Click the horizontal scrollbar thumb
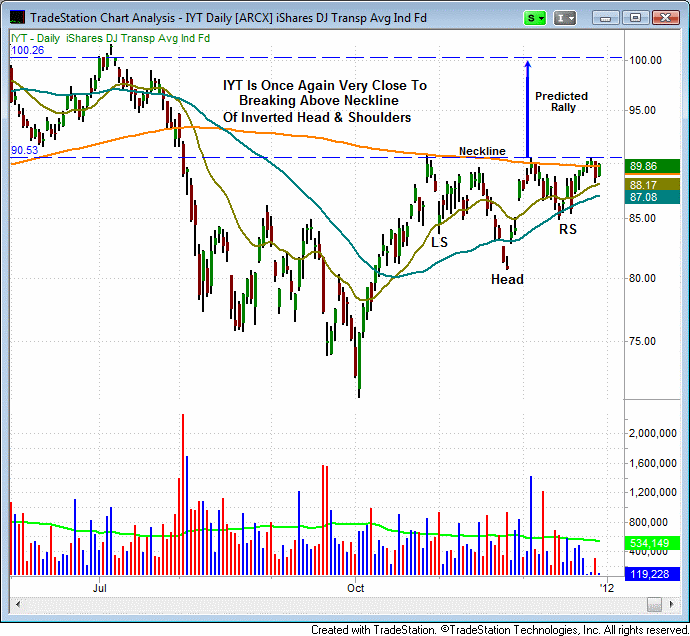The image size is (690, 636). pos(654,604)
